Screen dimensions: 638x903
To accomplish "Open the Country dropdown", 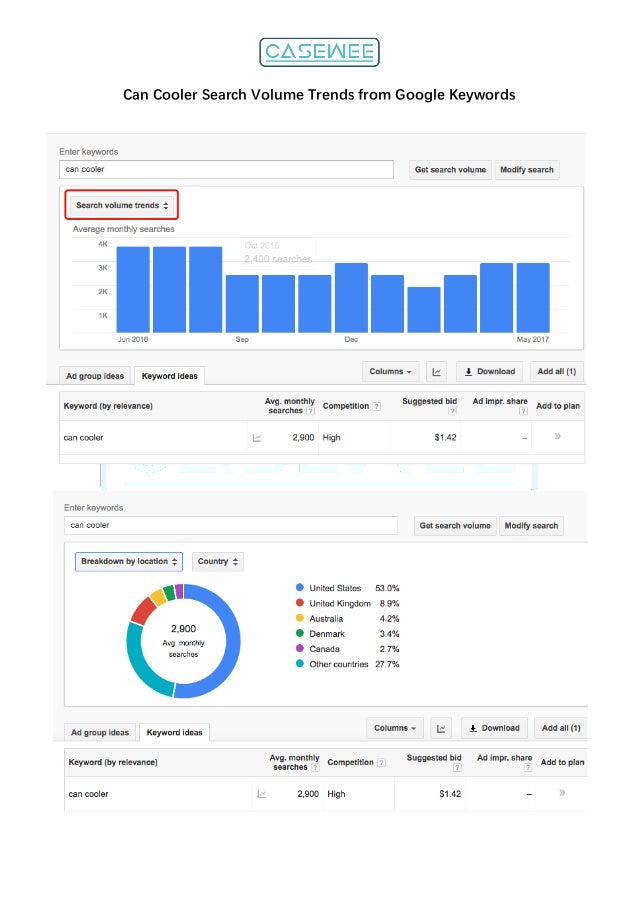I will (x=218, y=561).
